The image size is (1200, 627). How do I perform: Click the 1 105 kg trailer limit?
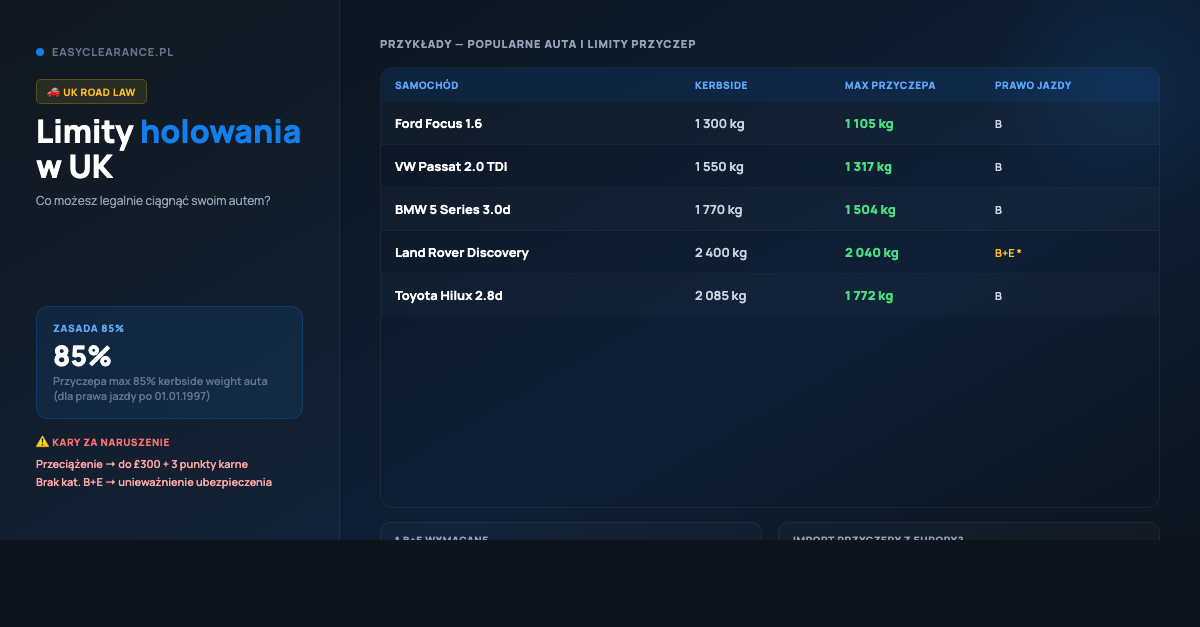click(869, 124)
